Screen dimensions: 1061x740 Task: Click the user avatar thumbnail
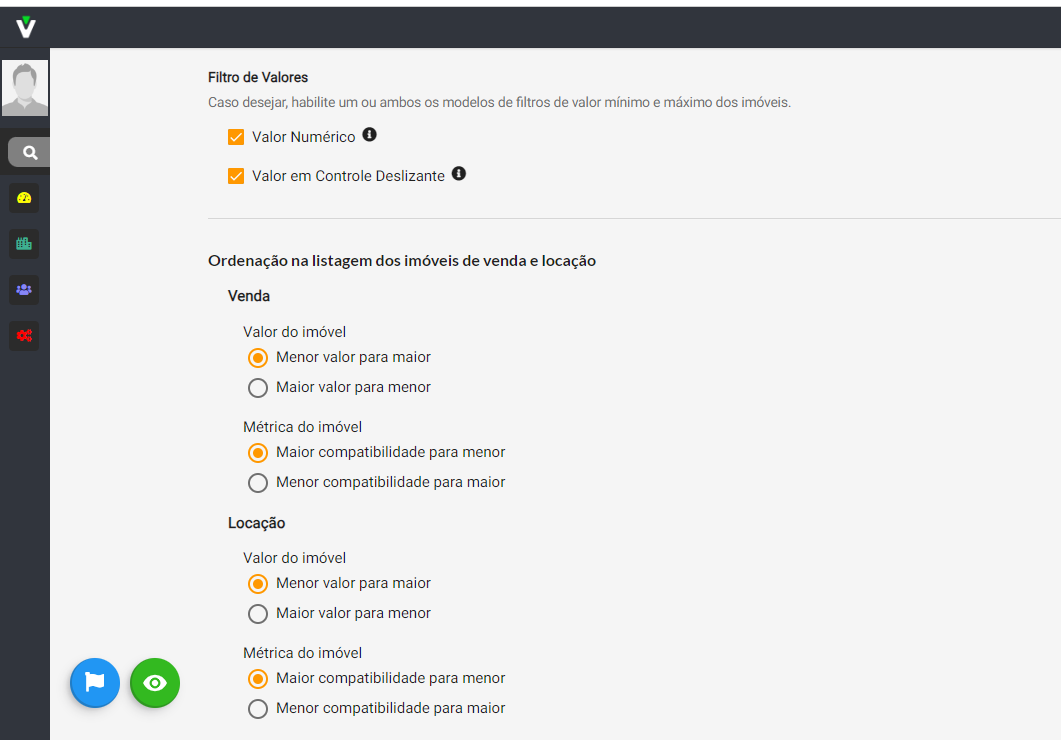pos(25,88)
